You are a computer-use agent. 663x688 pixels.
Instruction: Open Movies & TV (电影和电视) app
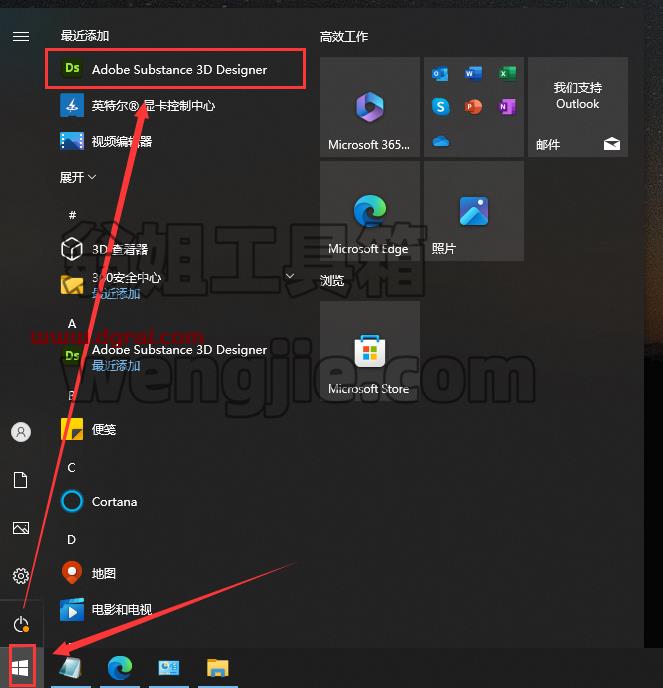pos(176,609)
